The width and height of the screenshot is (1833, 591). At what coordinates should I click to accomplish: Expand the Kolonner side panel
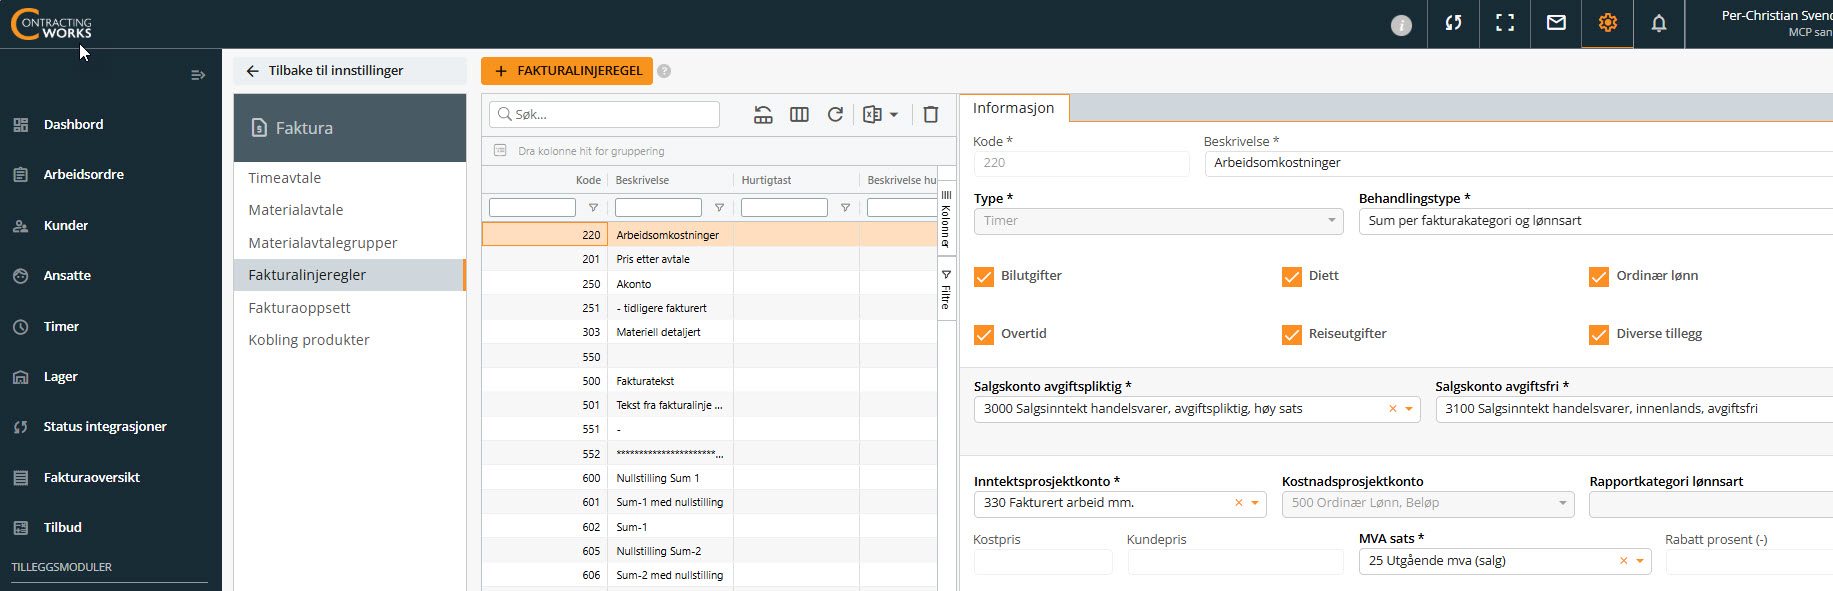pos(946,219)
